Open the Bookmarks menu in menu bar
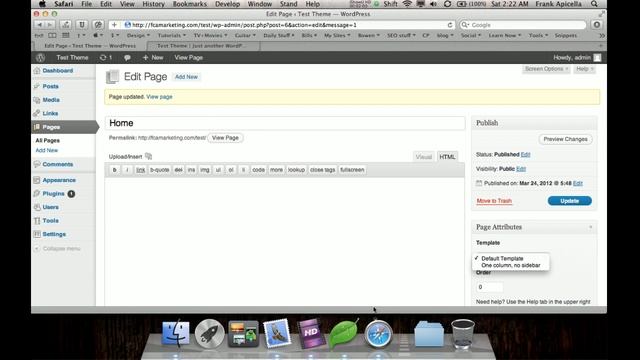640x360 pixels. click(190, 4)
